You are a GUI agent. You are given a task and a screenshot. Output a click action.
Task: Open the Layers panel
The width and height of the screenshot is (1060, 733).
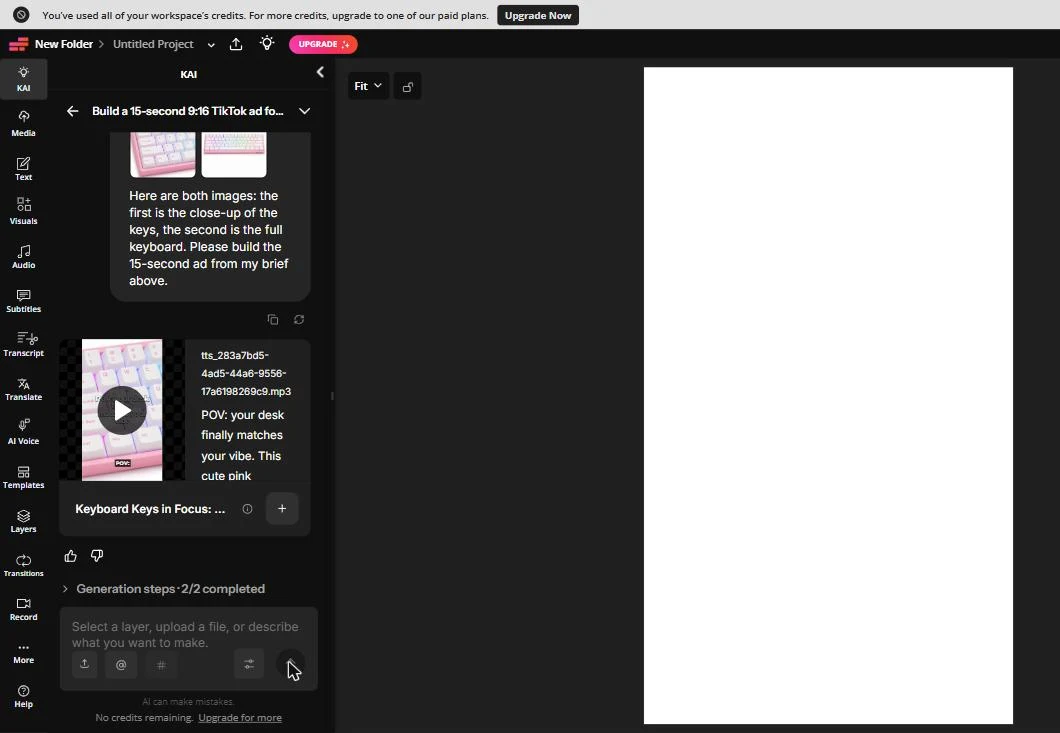coord(24,520)
